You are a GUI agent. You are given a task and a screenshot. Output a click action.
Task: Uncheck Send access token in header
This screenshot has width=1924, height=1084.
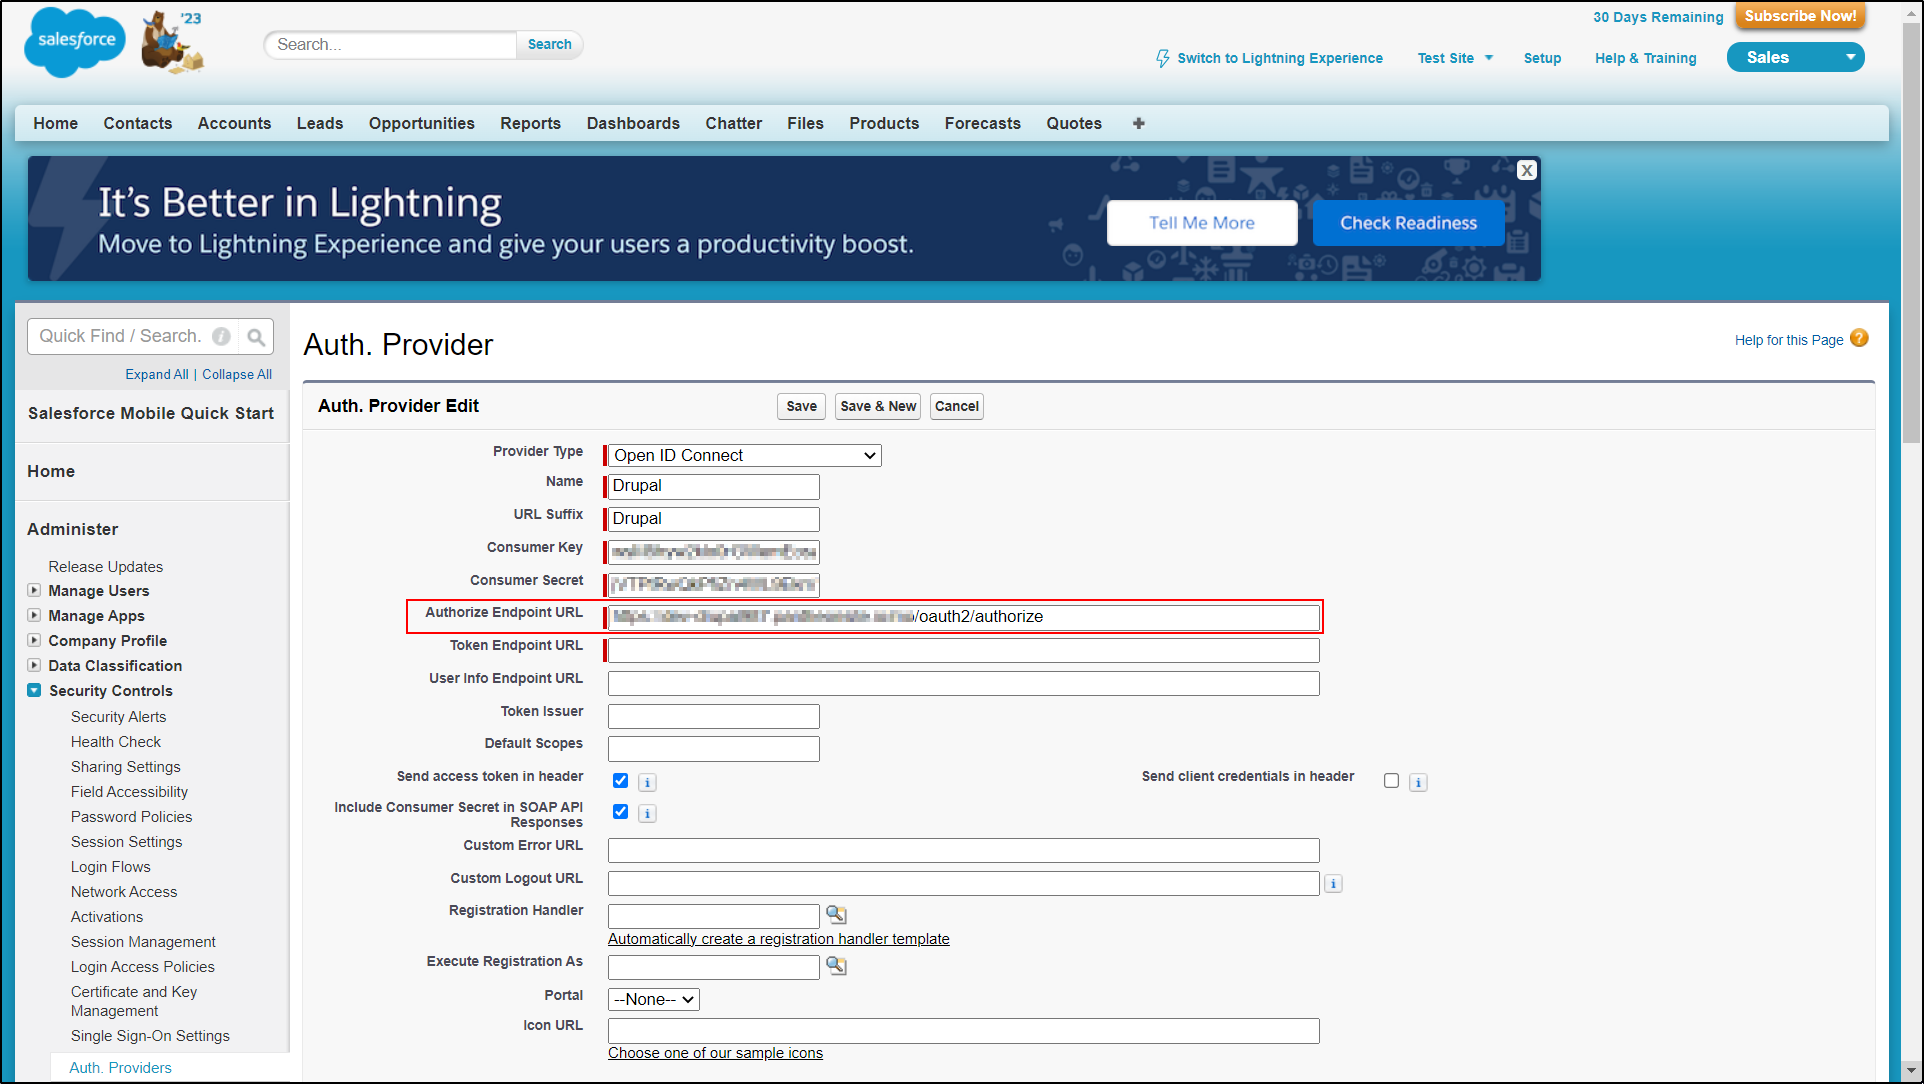[620, 781]
